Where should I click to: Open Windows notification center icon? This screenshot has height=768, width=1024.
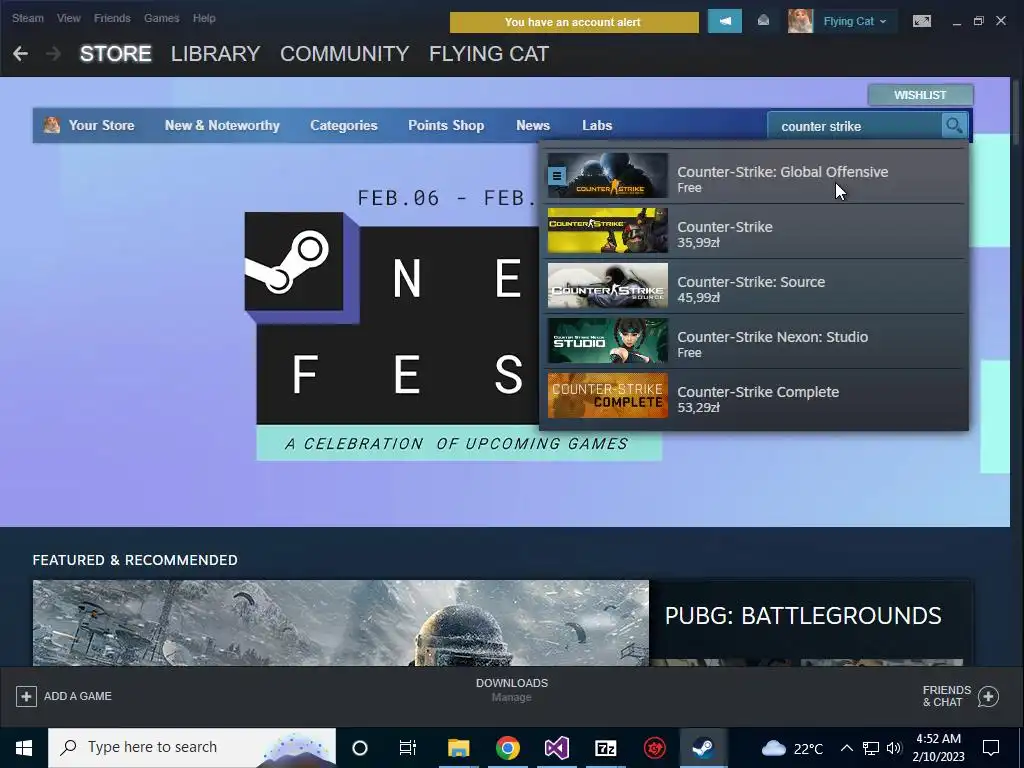(991, 748)
